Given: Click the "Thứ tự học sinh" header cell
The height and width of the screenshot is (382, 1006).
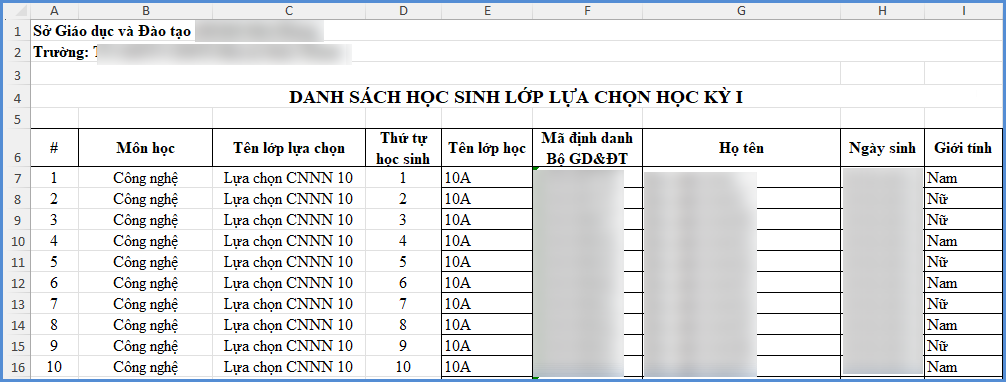Looking at the screenshot, I should point(403,148).
